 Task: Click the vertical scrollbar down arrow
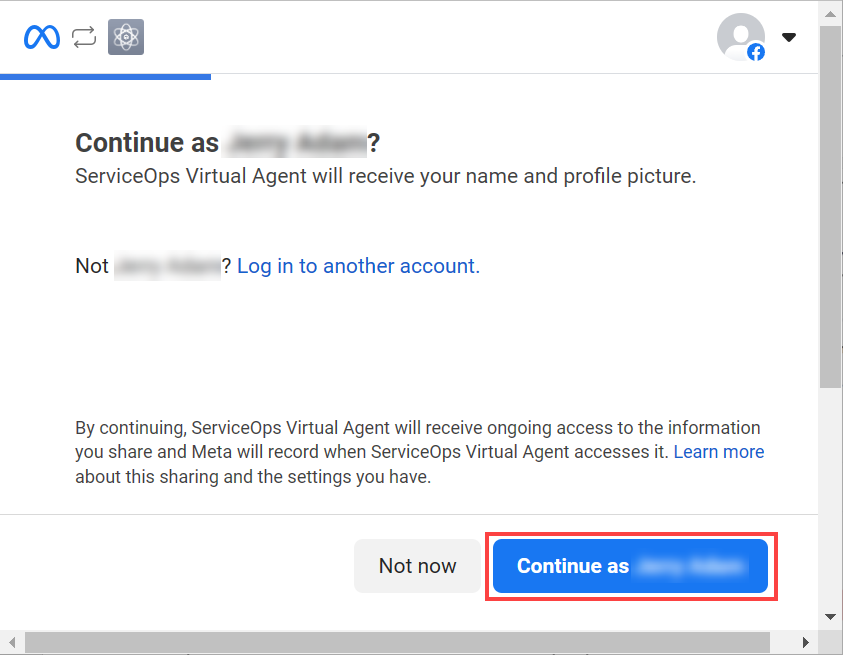(830, 616)
